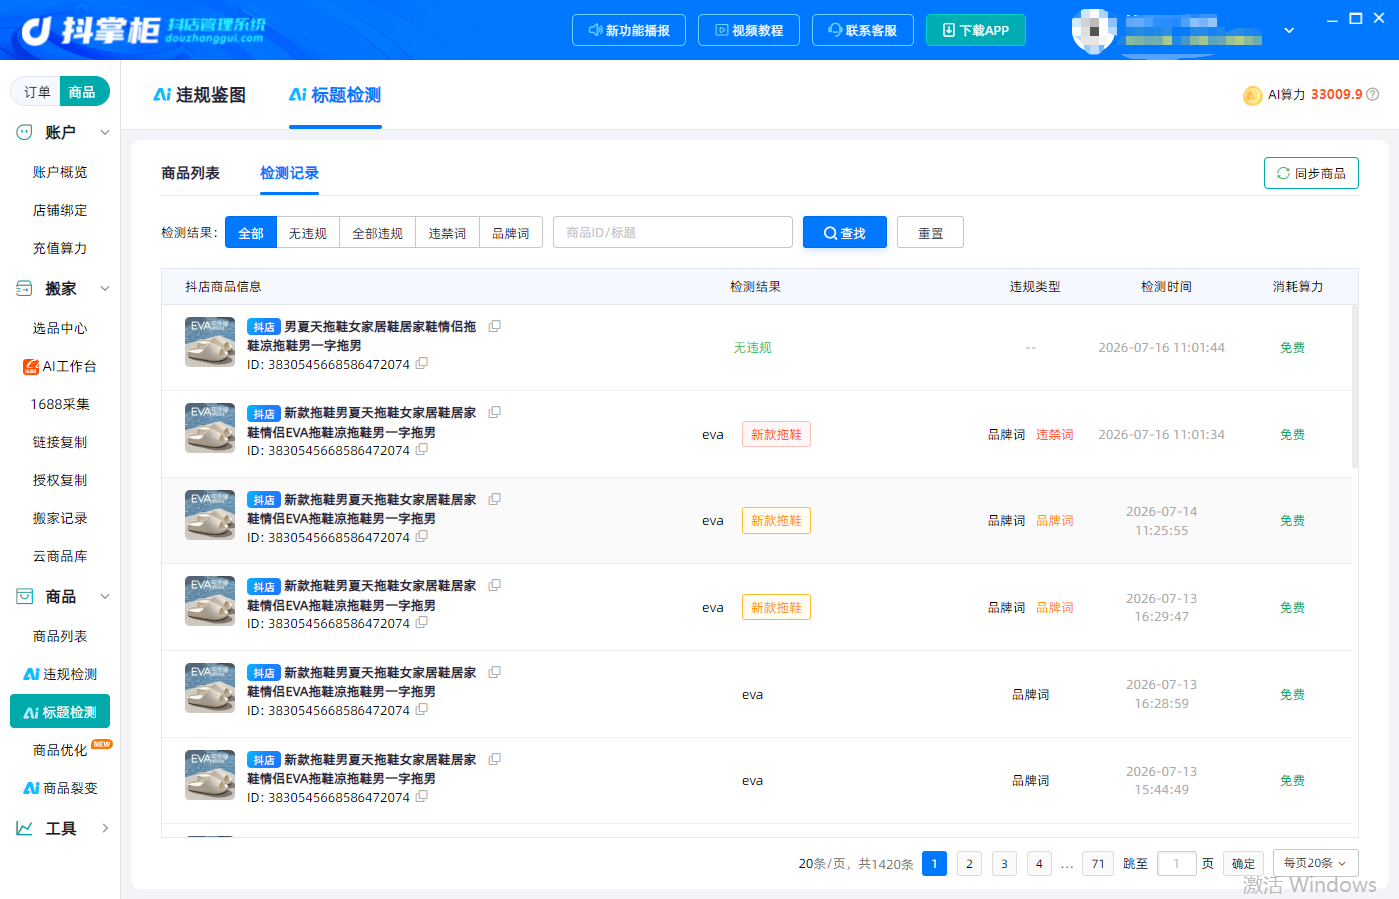Open the user account dropdown arrow
1399x899 pixels.
[x=1289, y=30]
